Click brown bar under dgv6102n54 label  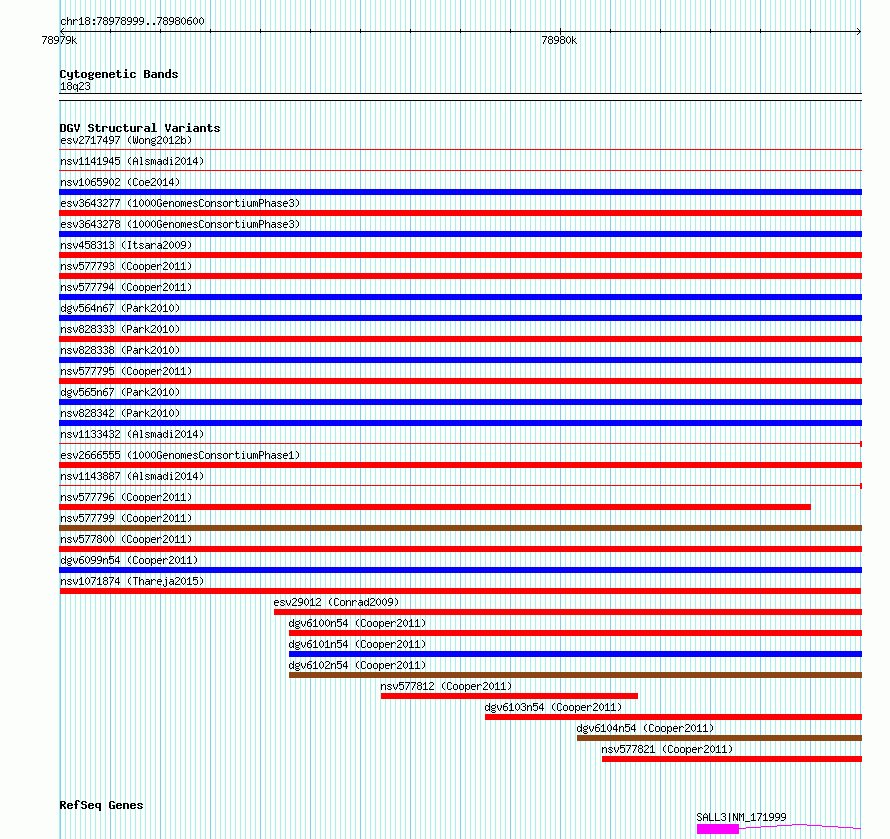[575, 675]
